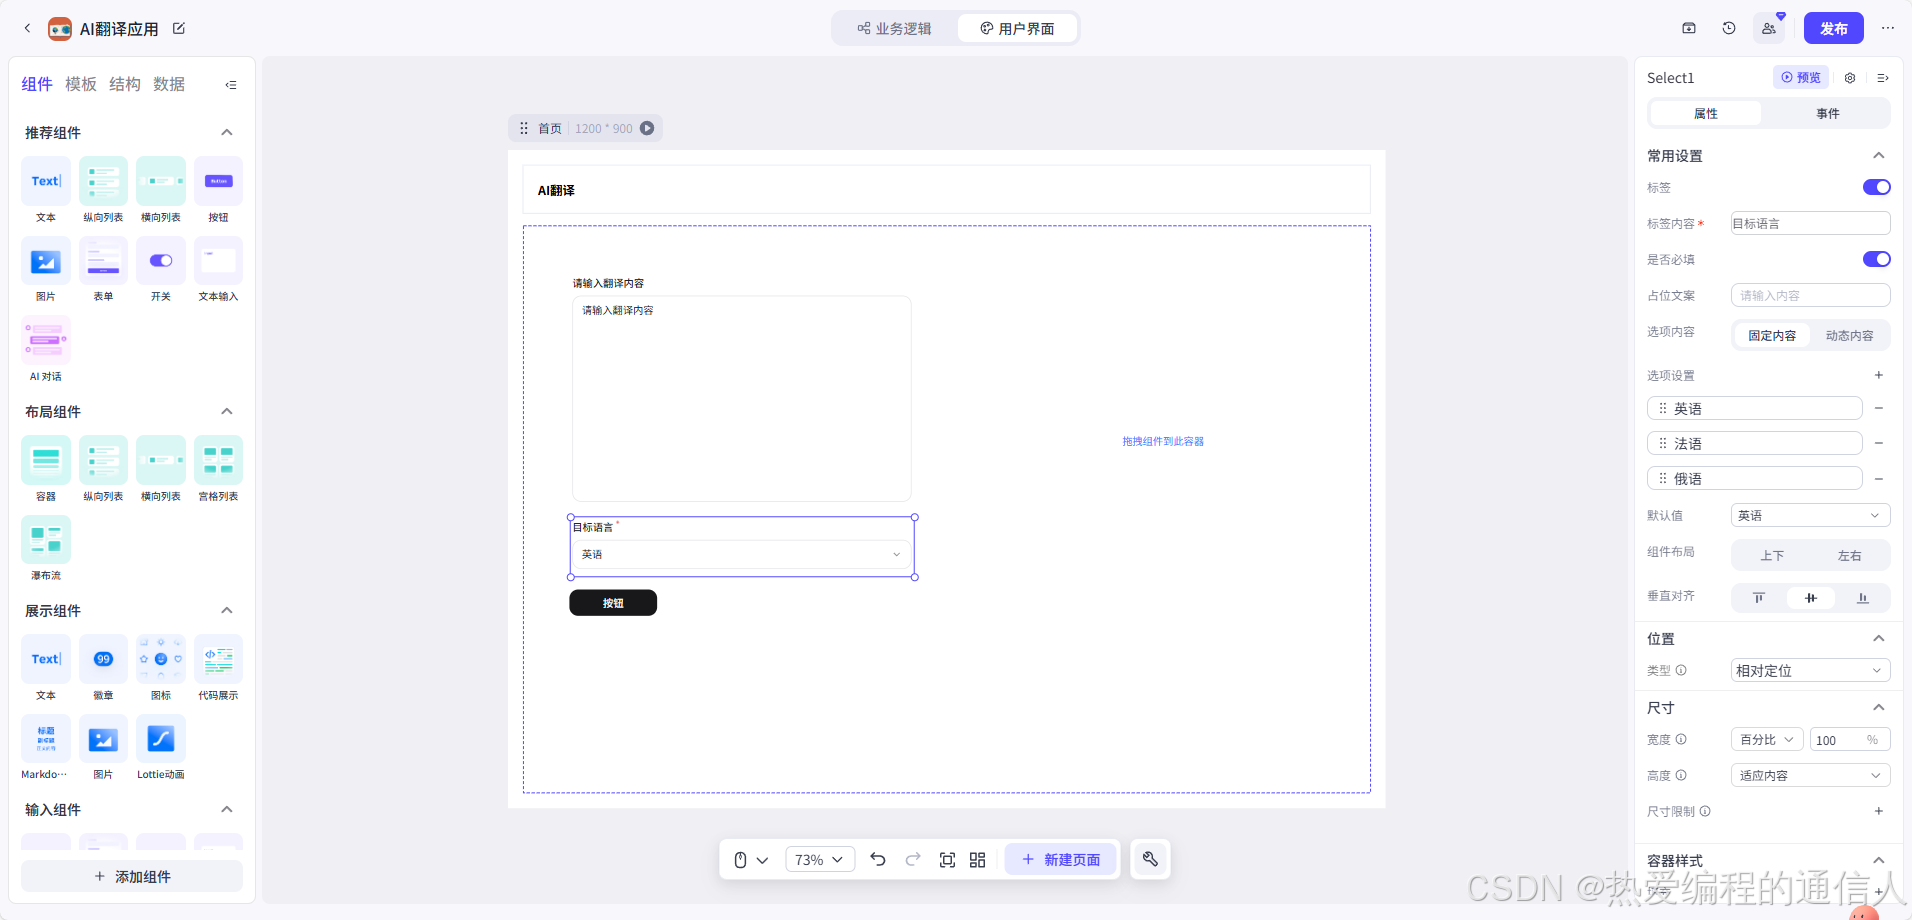Select the container layout component
Image resolution: width=1912 pixels, height=920 pixels.
[x=46, y=460]
